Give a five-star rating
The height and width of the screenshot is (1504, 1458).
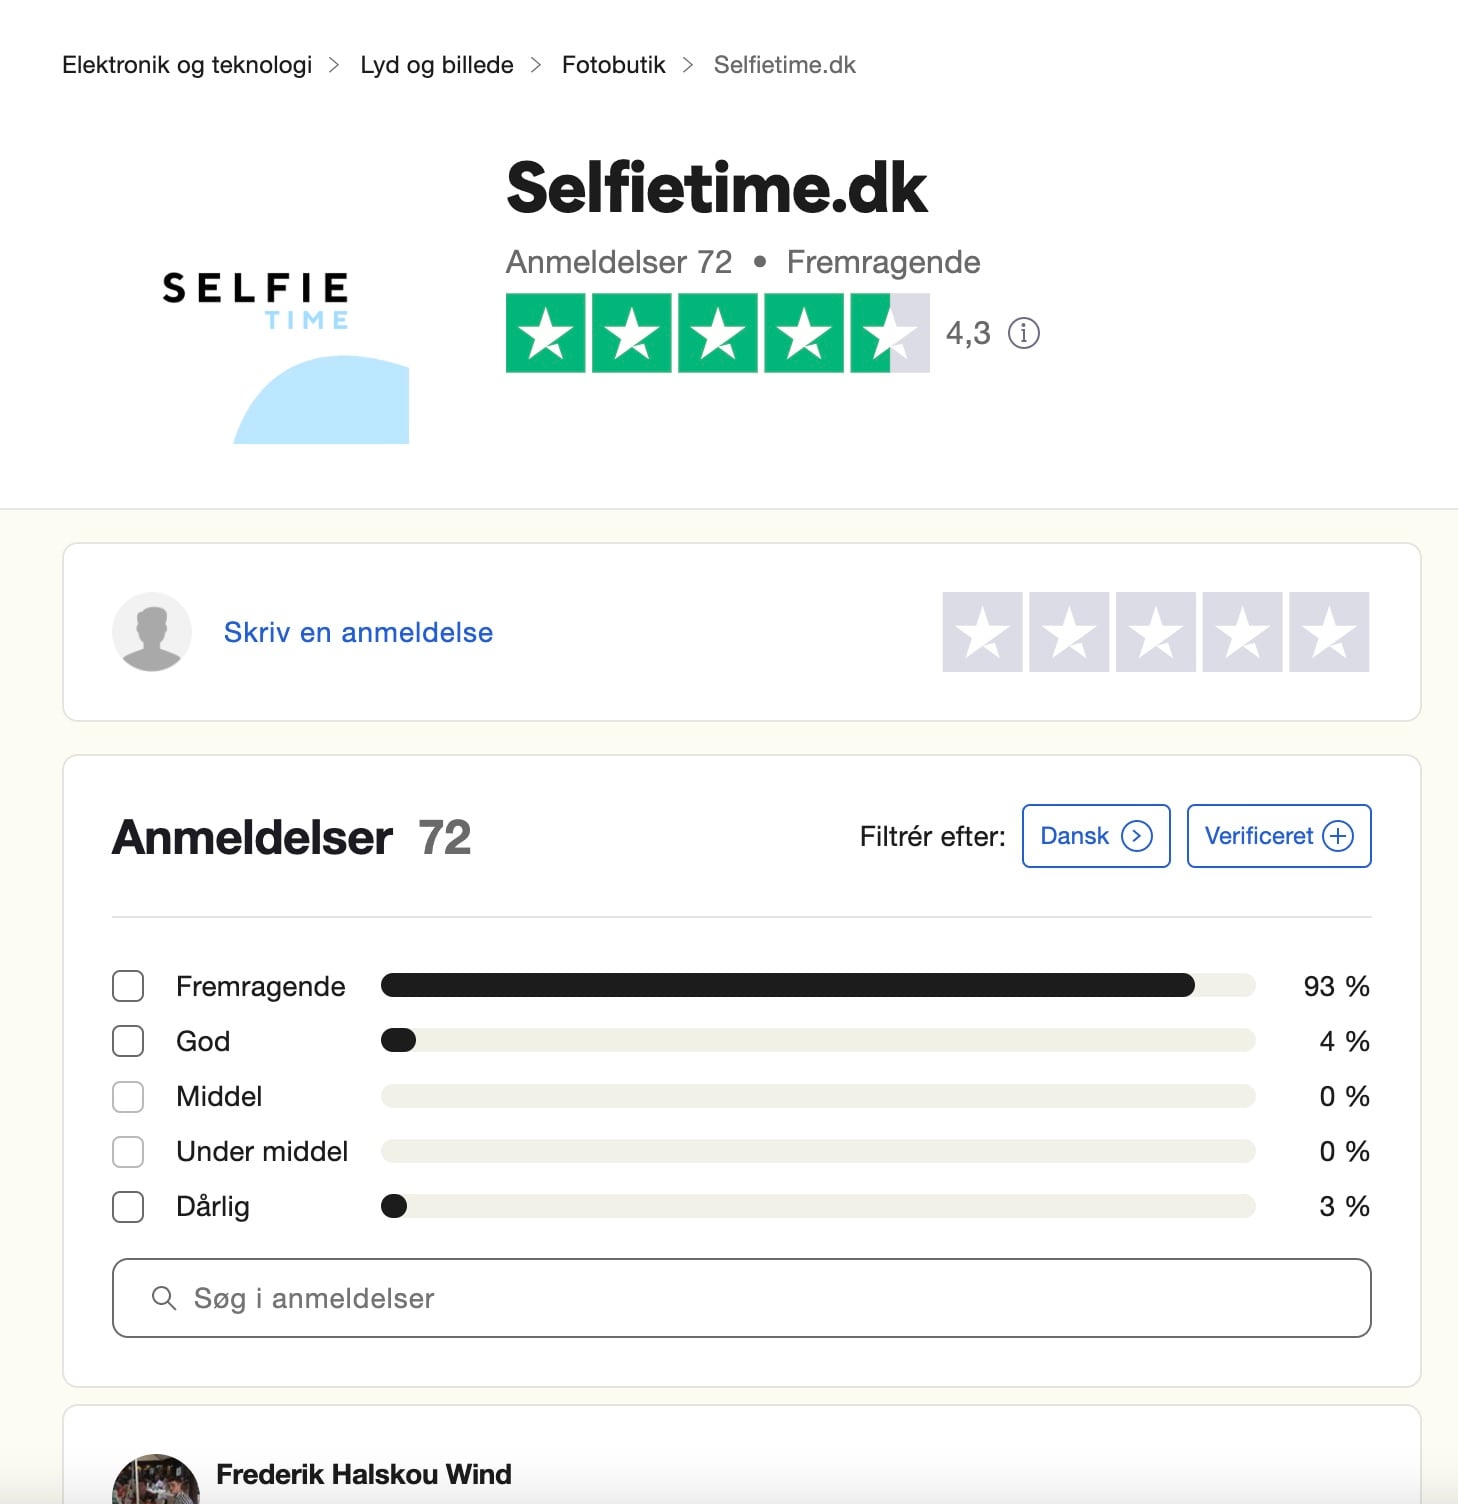(x=1329, y=632)
